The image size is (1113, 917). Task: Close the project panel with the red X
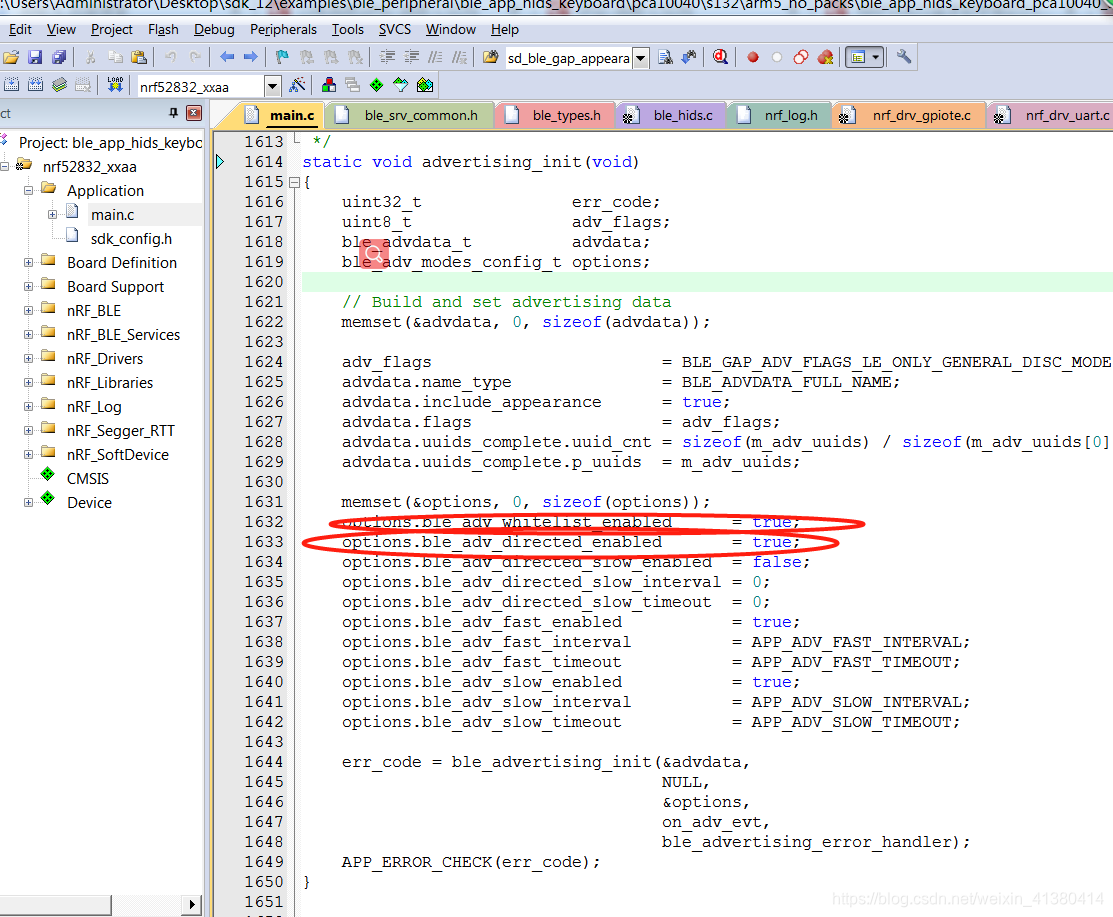pos(194,113)
